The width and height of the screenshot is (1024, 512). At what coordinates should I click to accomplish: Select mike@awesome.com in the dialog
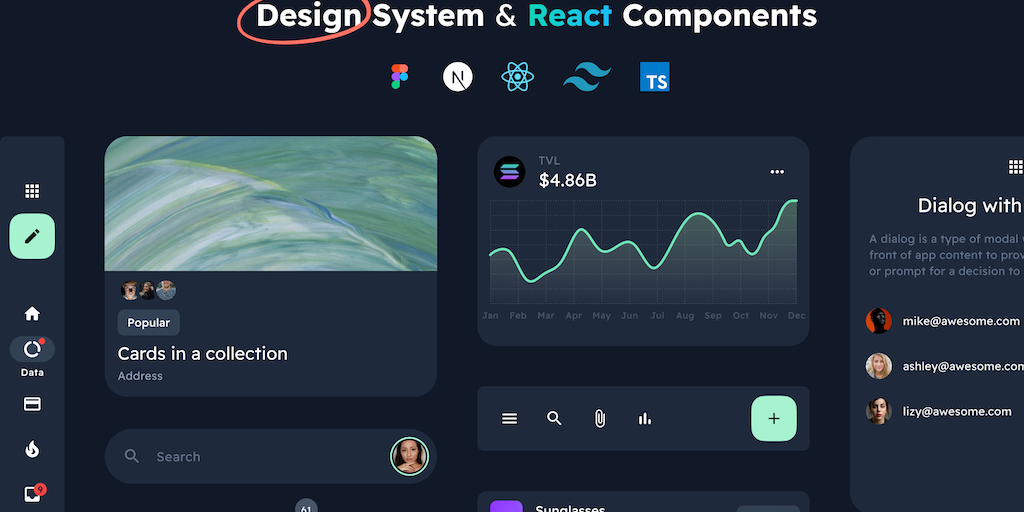click(x=961, y=321)
